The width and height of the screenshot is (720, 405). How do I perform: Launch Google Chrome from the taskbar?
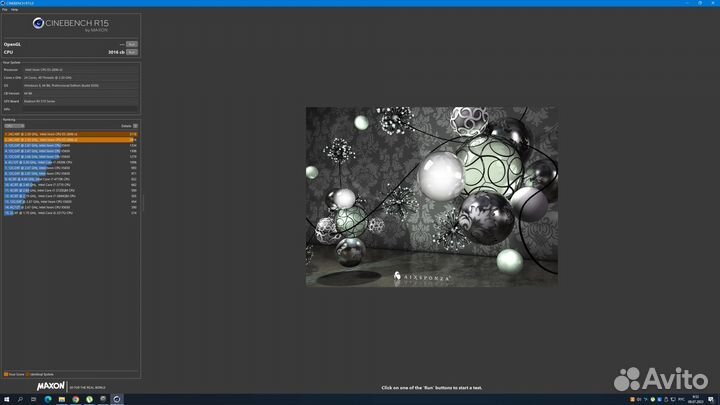coord(75,398)
